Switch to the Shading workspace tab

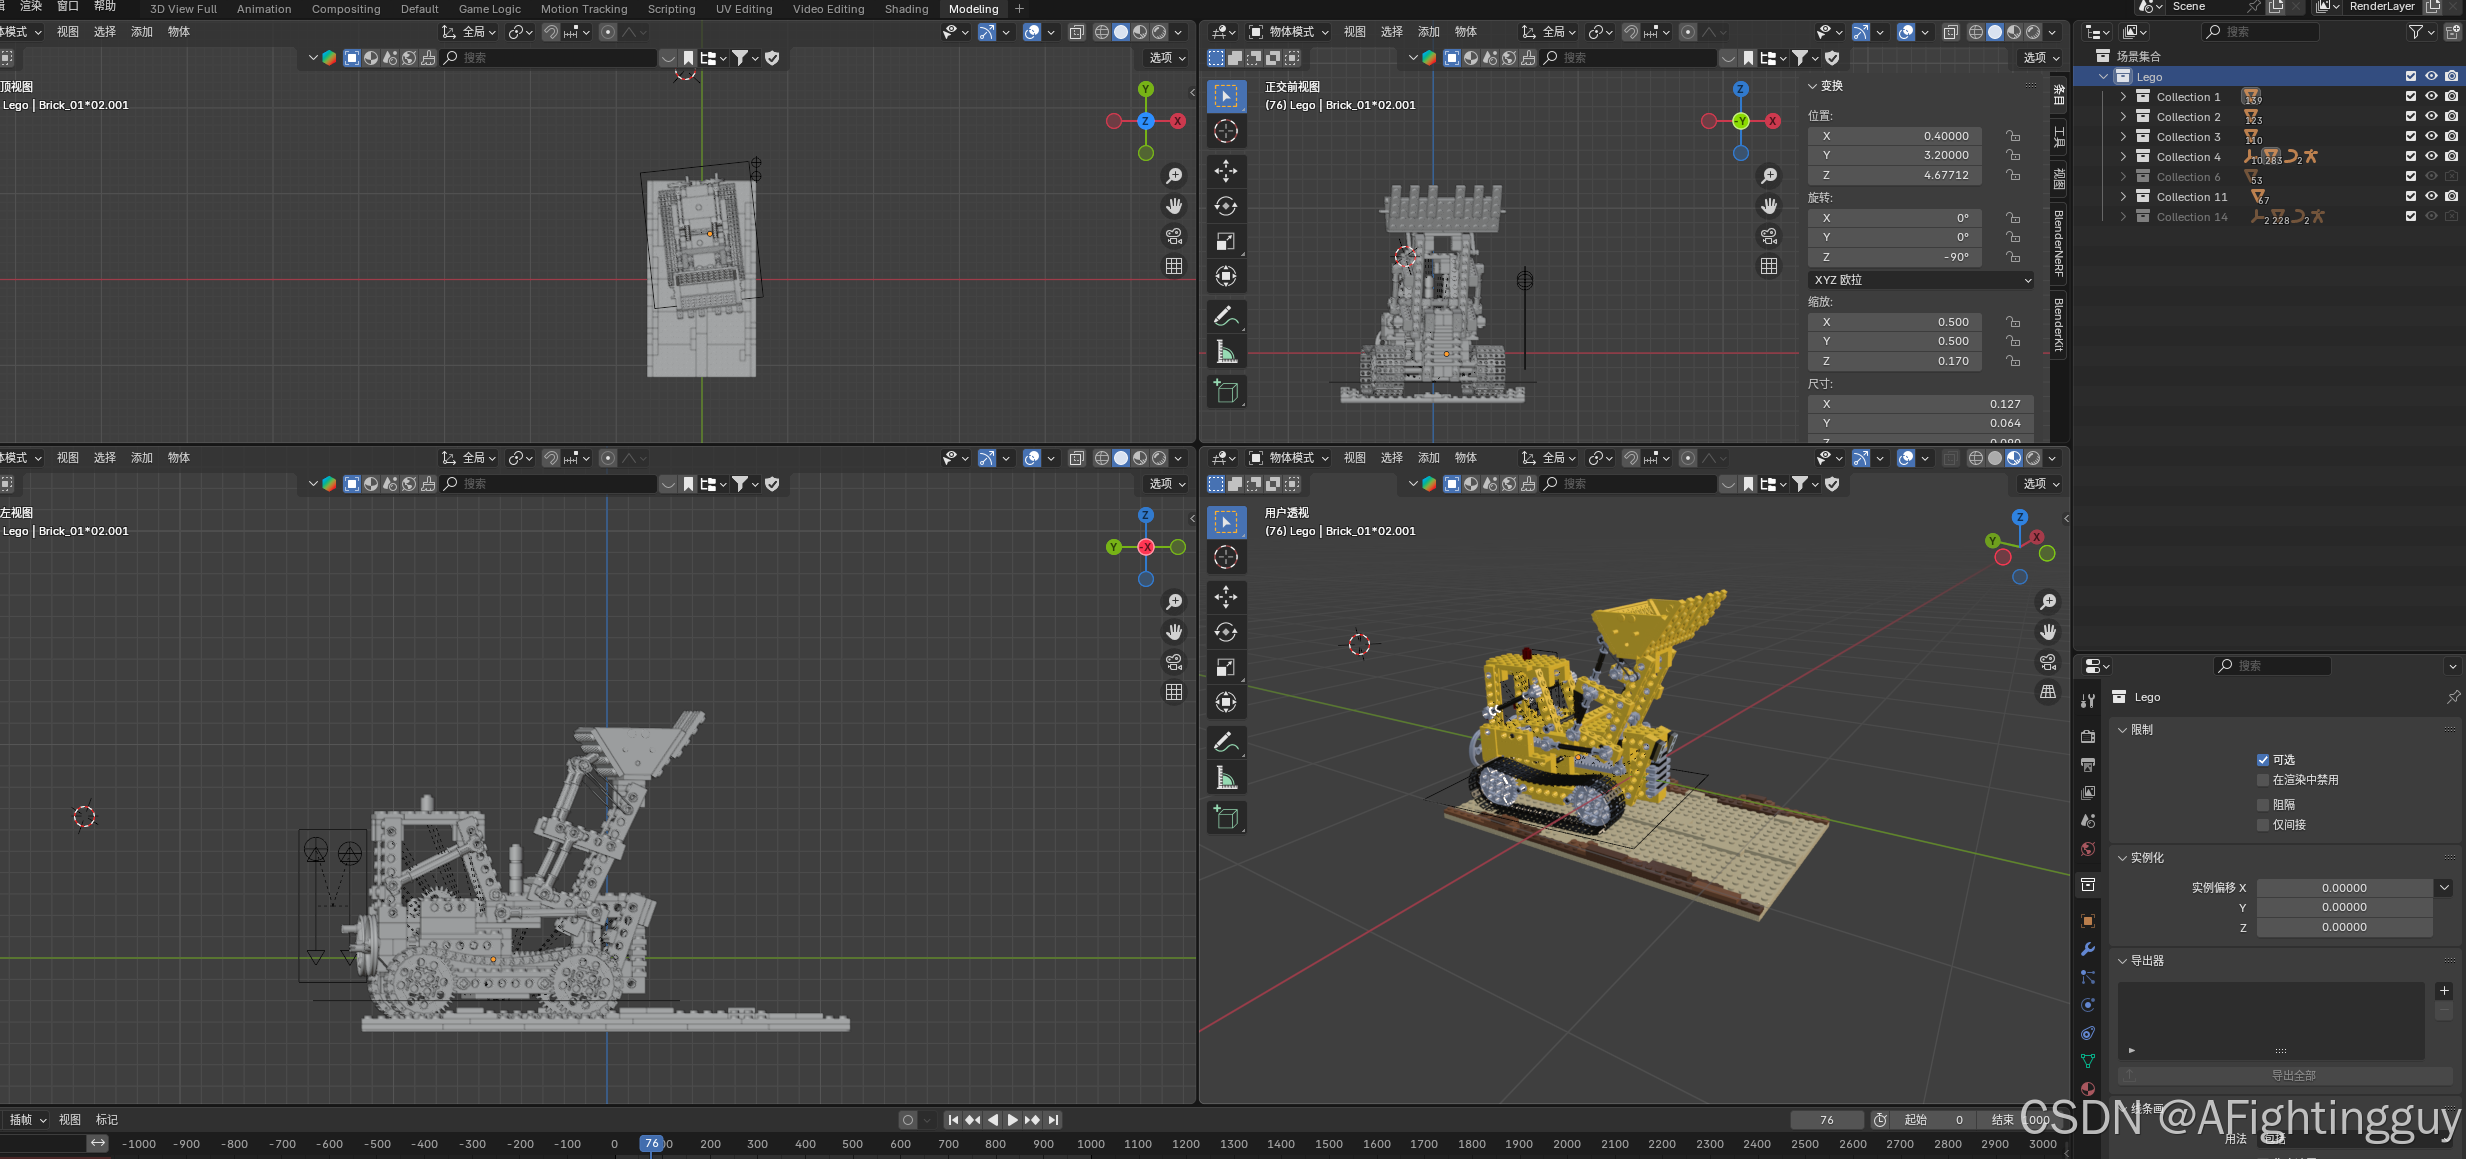point(906,9)
